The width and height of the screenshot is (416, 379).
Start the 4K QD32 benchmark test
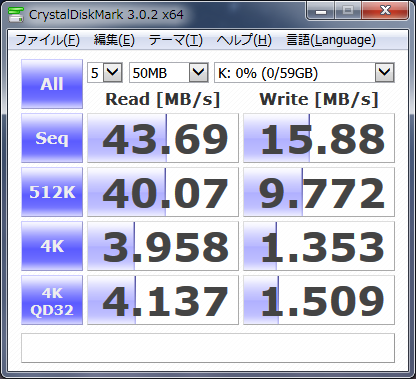click(x=52, y=300)
